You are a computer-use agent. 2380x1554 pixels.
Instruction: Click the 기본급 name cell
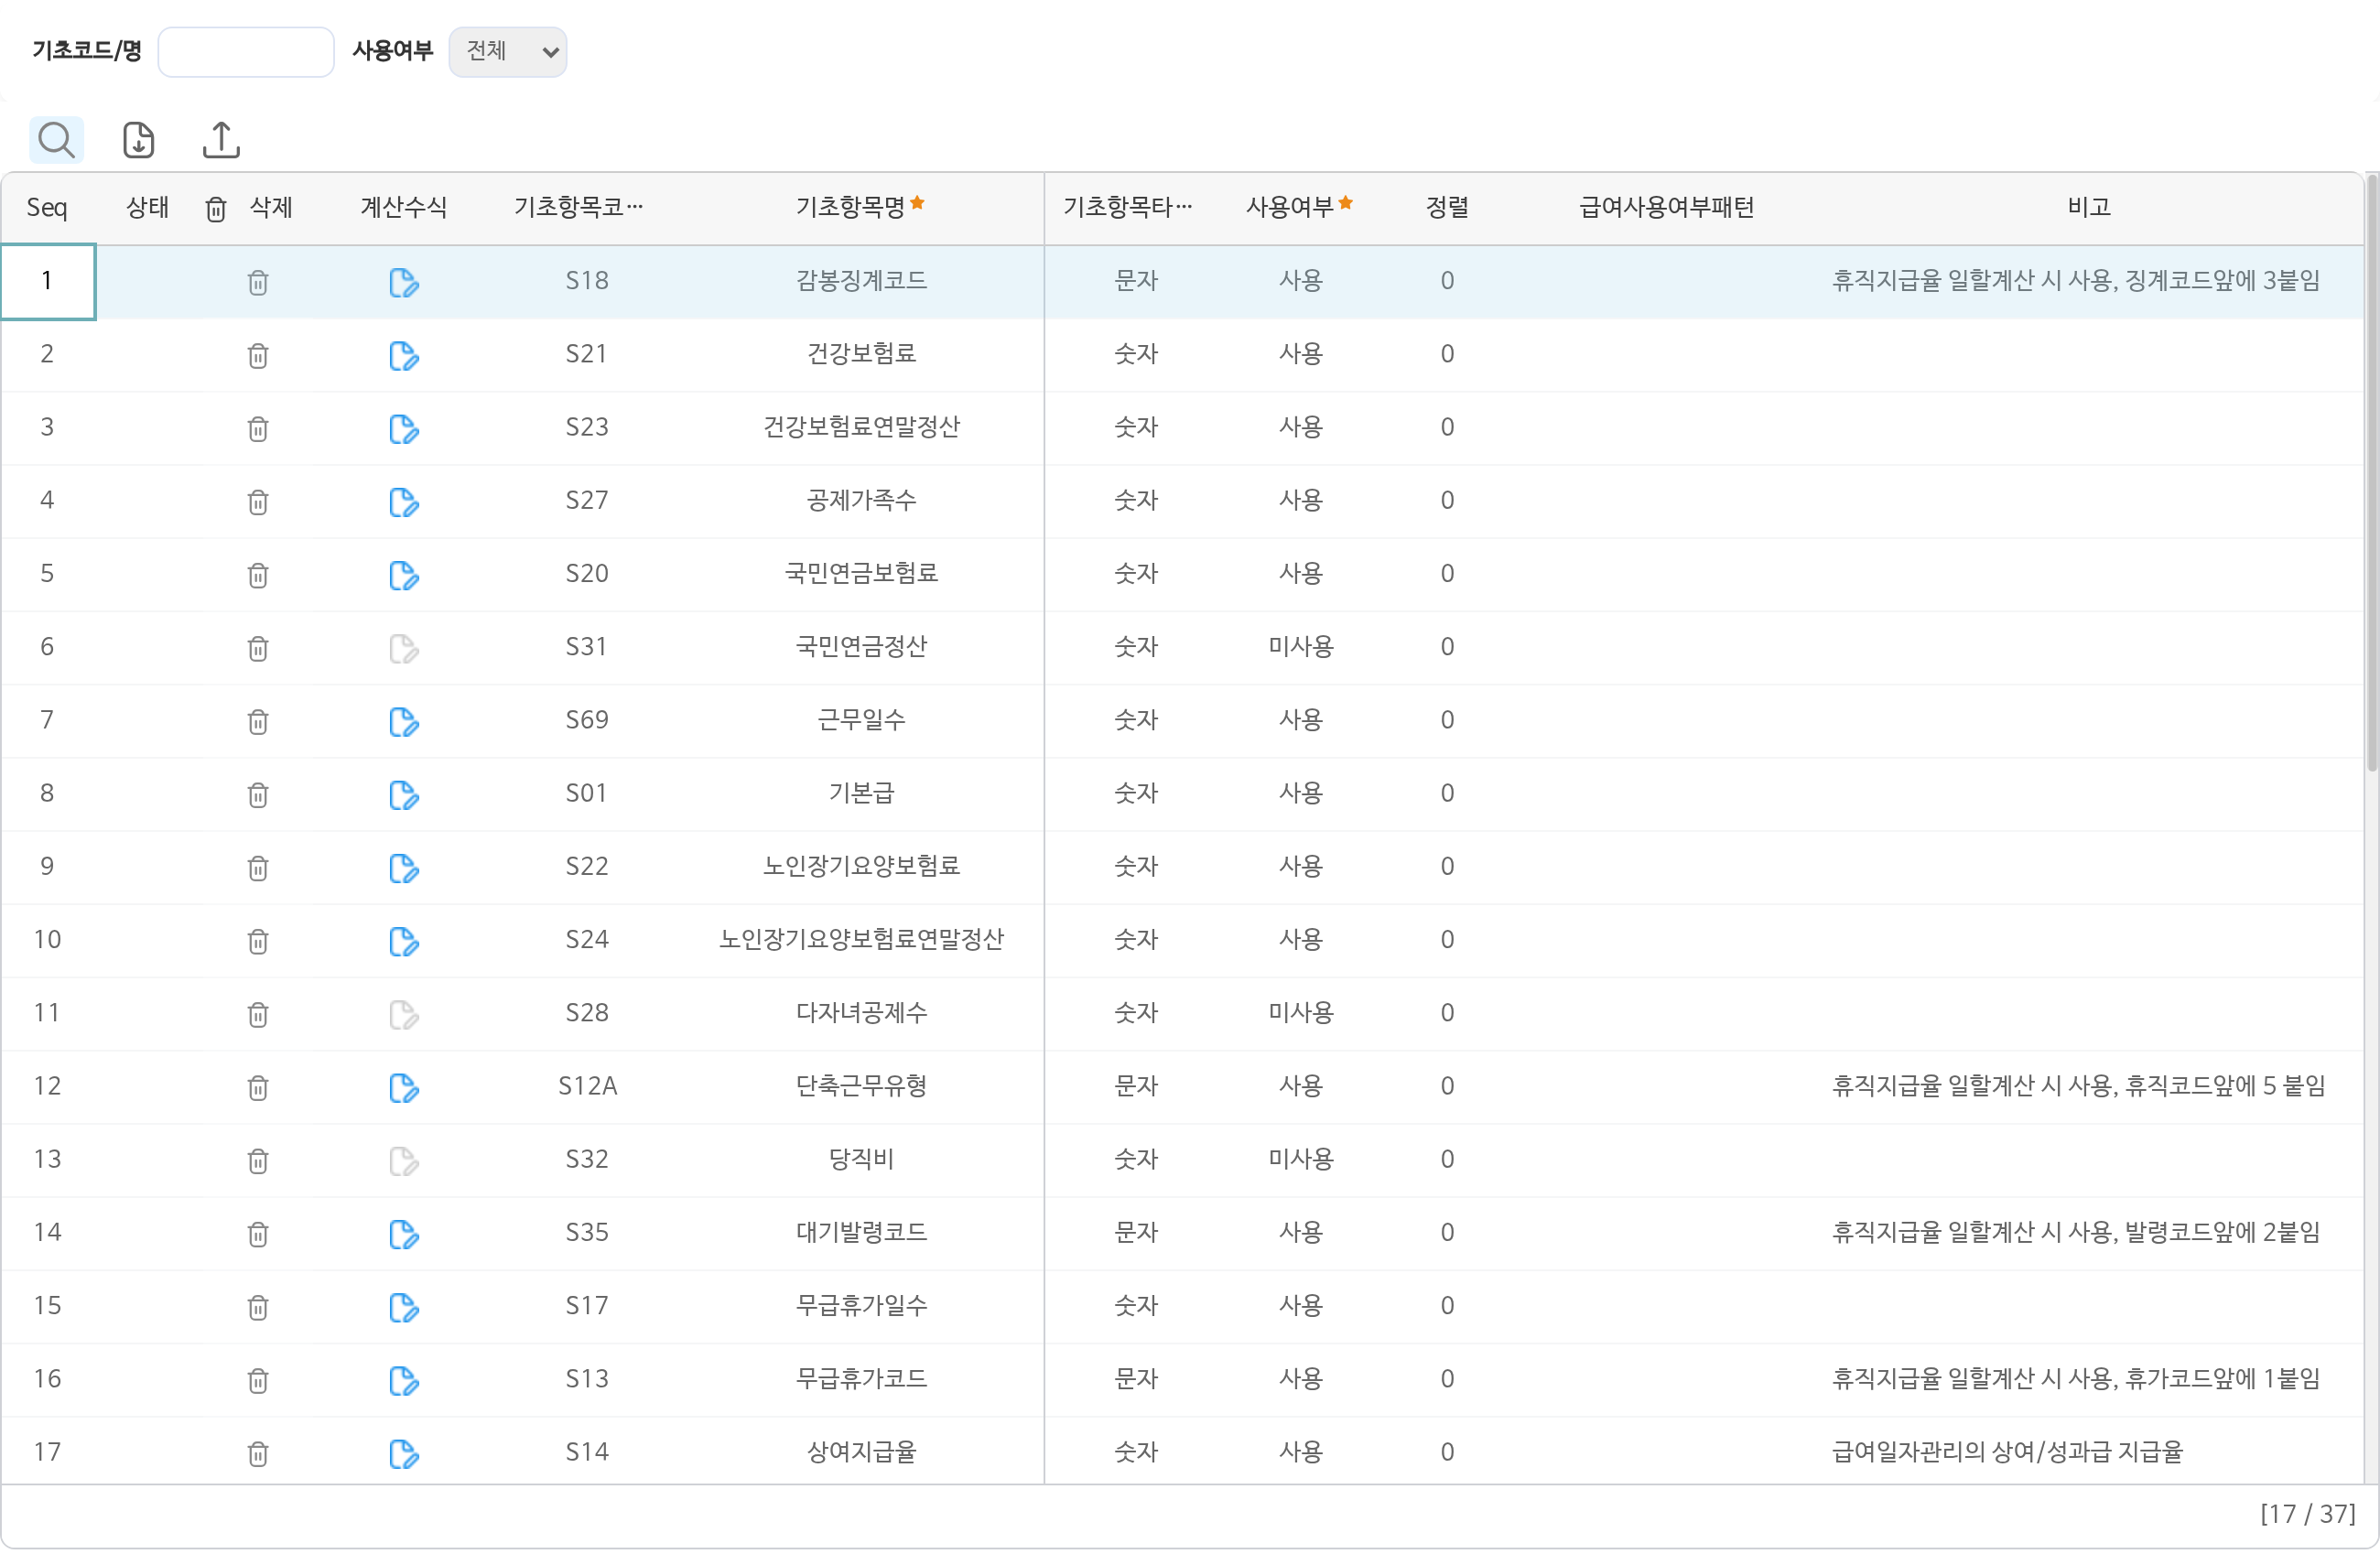coord(861,793)
